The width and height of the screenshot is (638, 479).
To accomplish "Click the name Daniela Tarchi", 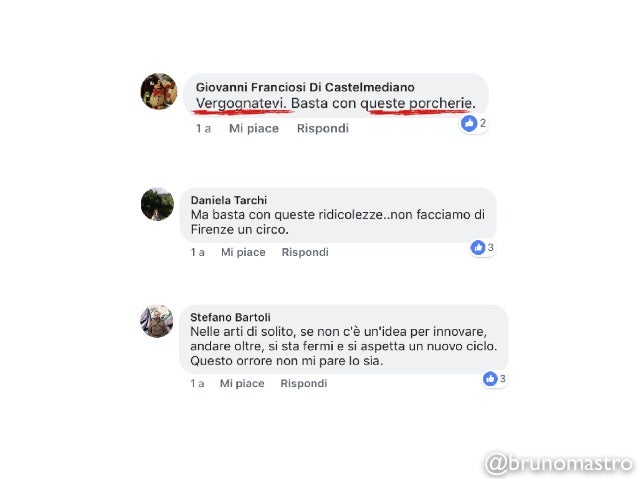I will coord(229,200).
